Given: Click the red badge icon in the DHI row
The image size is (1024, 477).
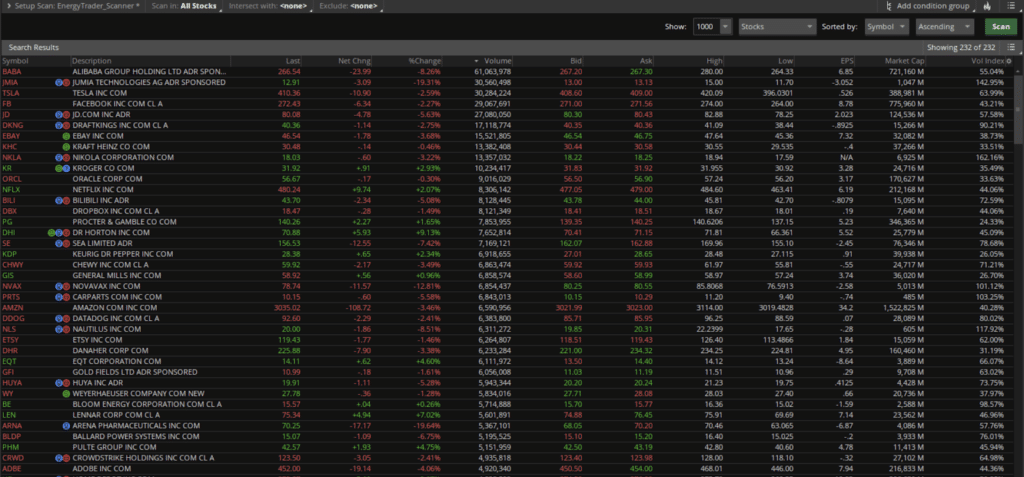Looking at the screenshot, I should coord(66,233).
